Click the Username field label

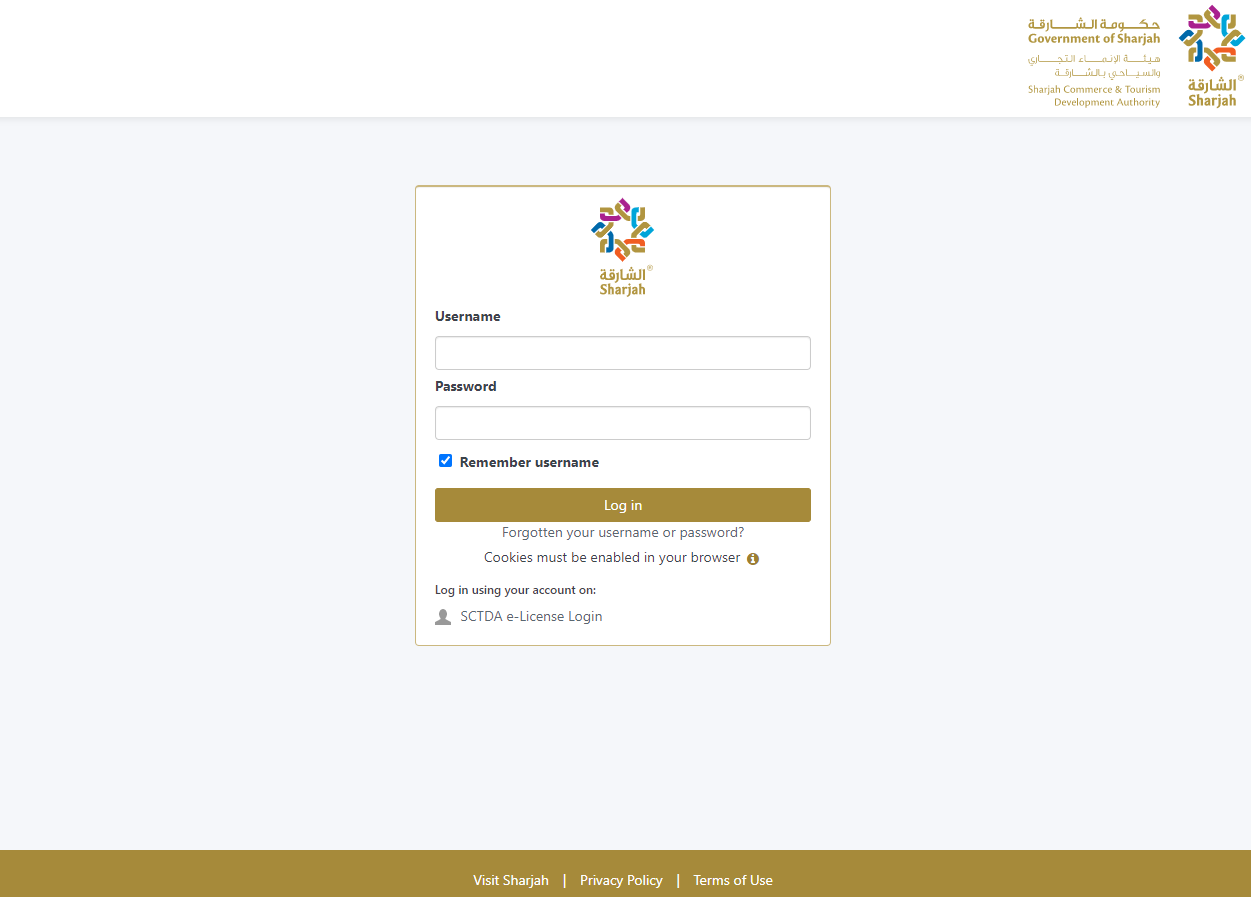(467, 316)
